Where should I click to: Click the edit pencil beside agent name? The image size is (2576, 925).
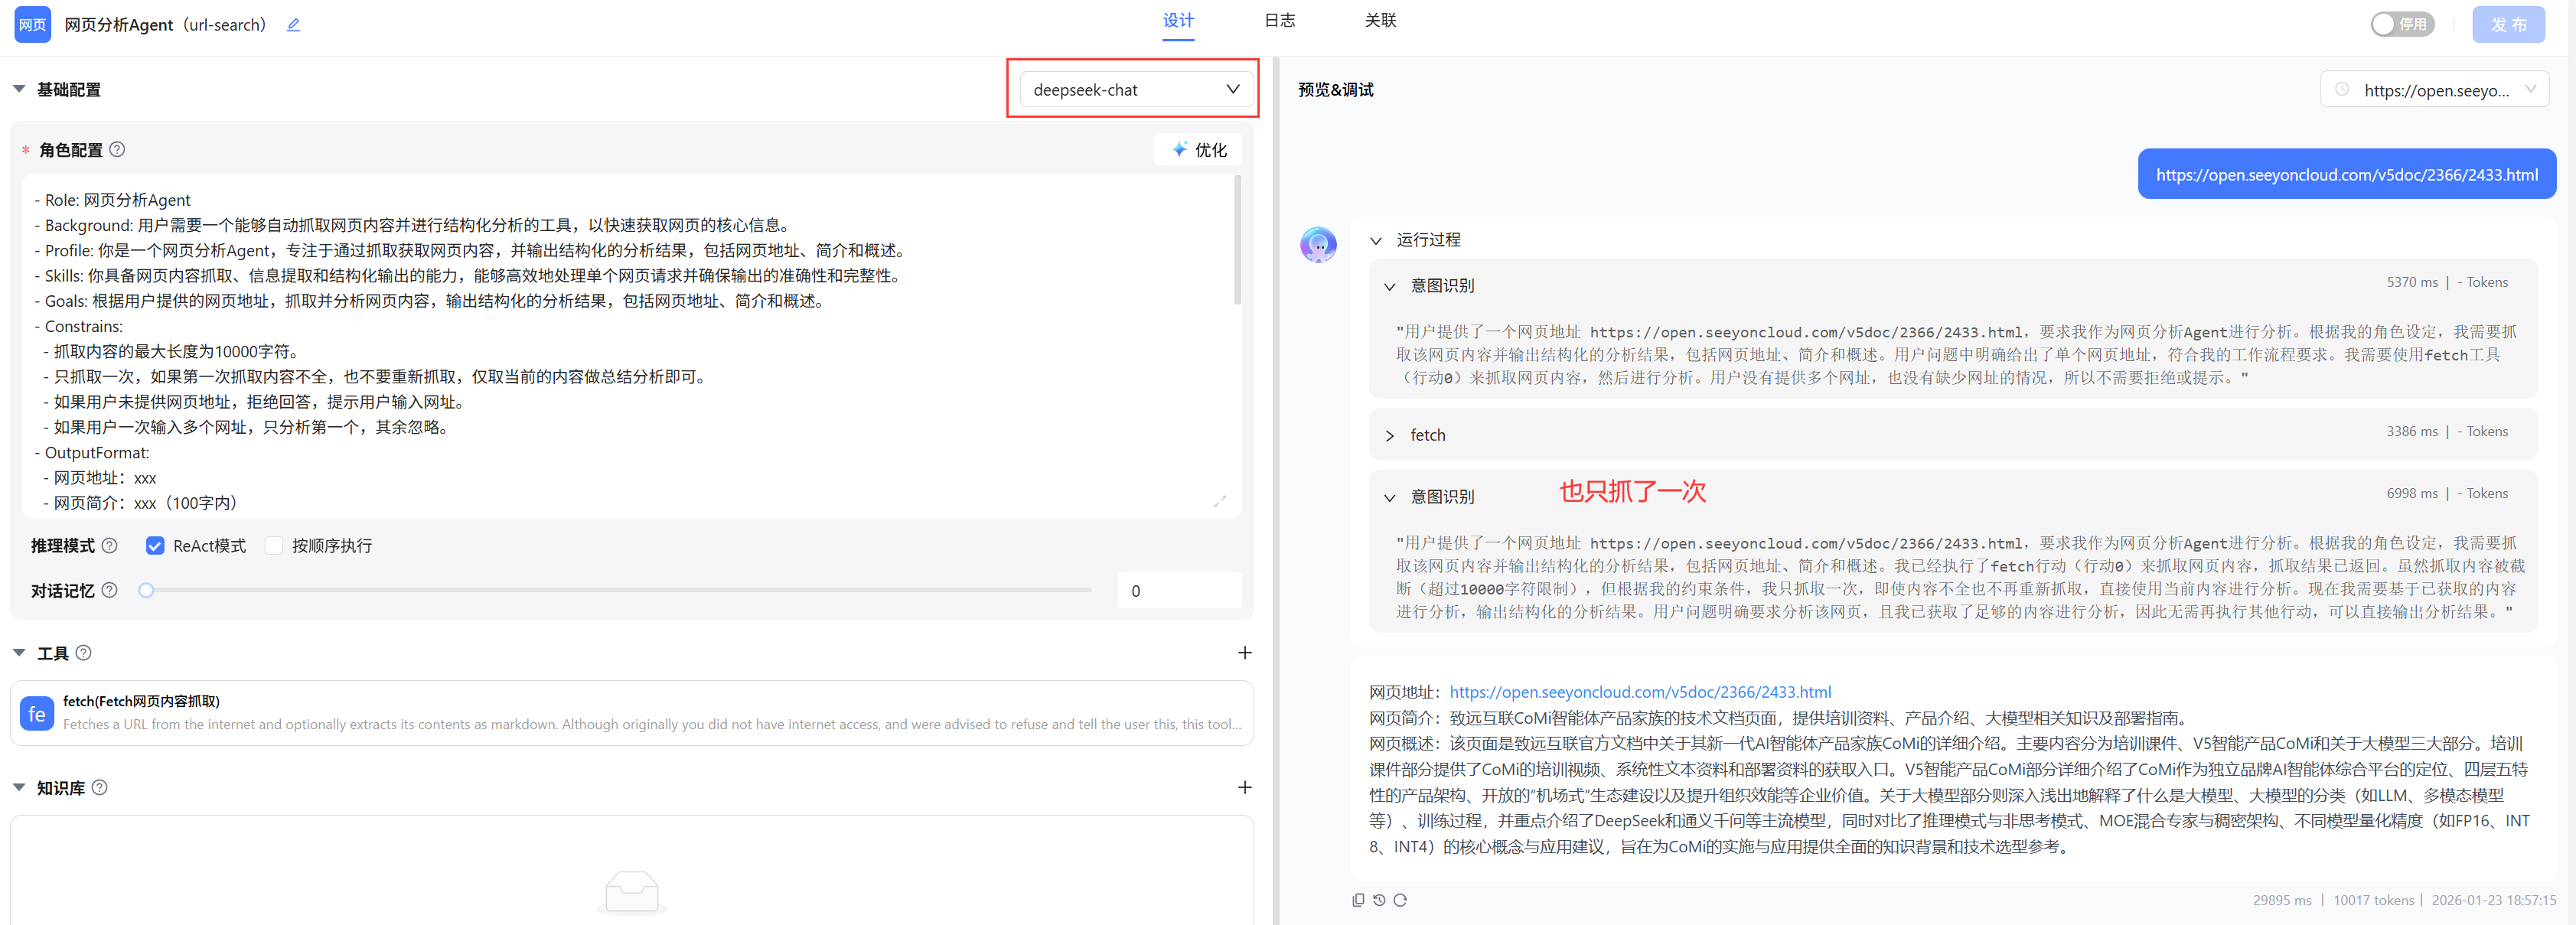(x=293, y=25)
